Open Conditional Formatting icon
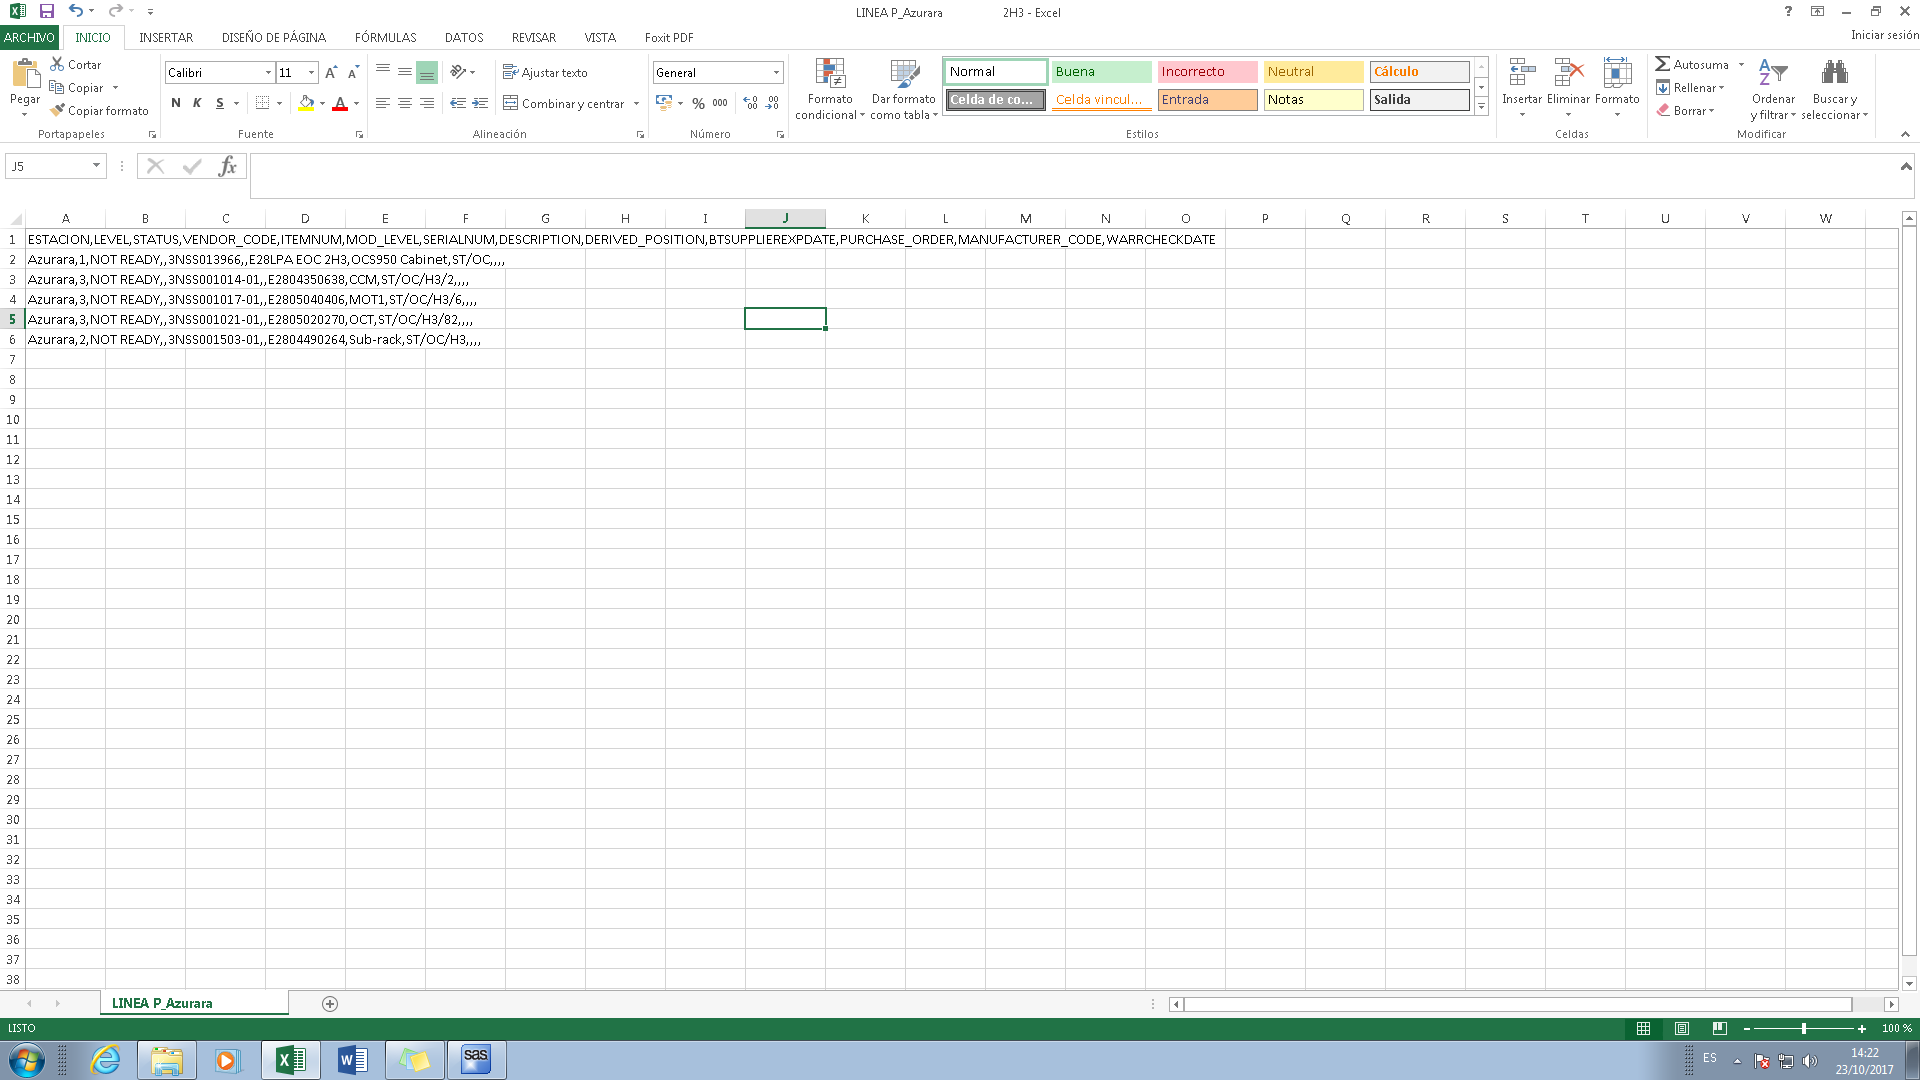Image resolution: width=1920 pixels, height=1080 pixels. (830, 74)
